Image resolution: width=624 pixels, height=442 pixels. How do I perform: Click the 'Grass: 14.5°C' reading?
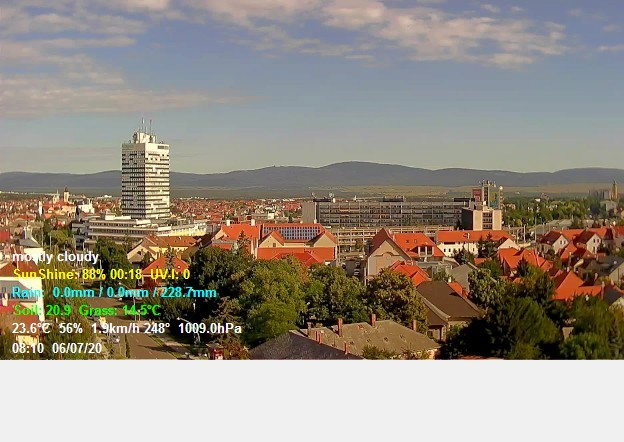coord(120,310)
